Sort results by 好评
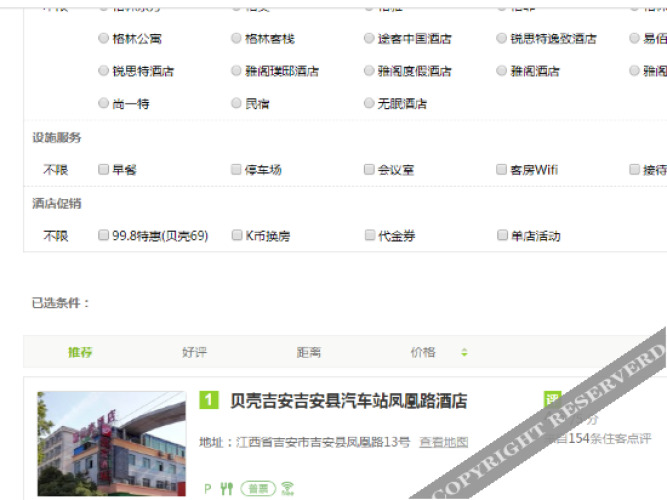The image size is (667, 500). tap(194, 352)
